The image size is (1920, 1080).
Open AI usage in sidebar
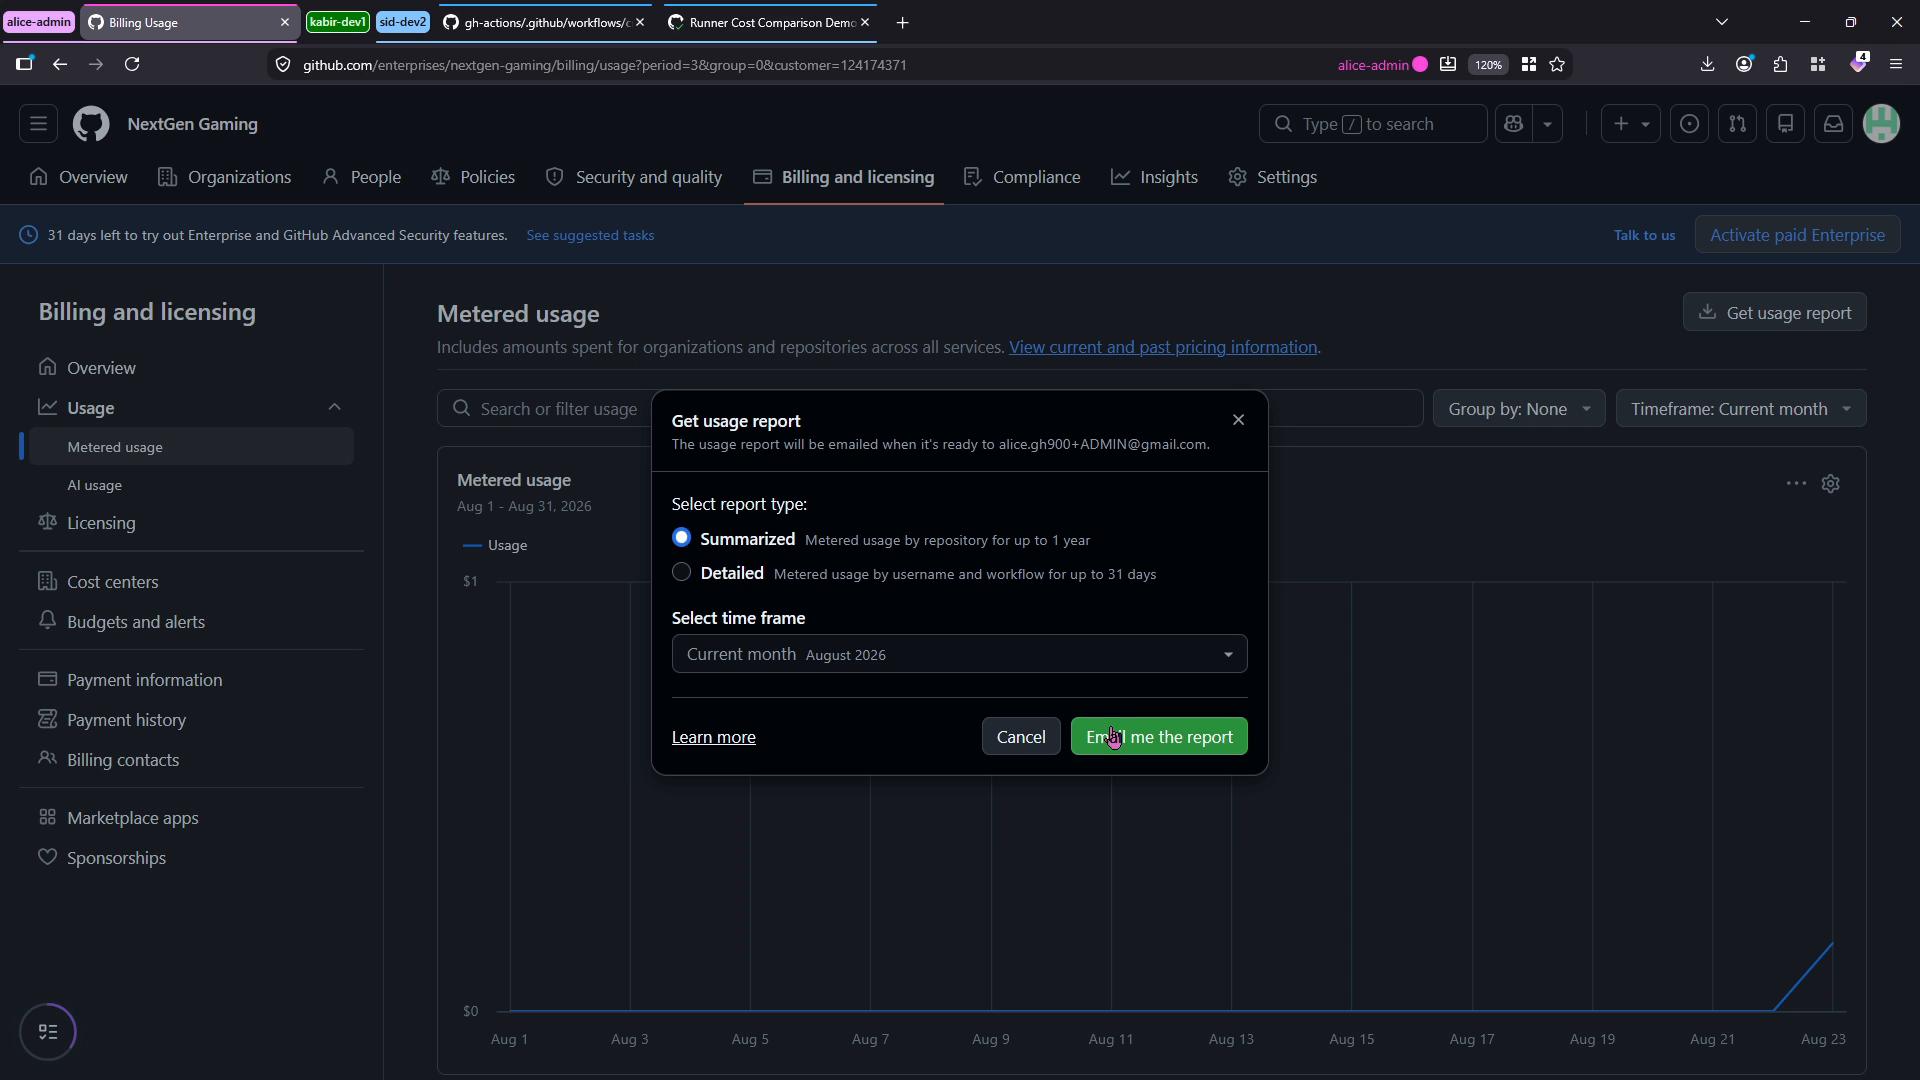pos(191,485)
